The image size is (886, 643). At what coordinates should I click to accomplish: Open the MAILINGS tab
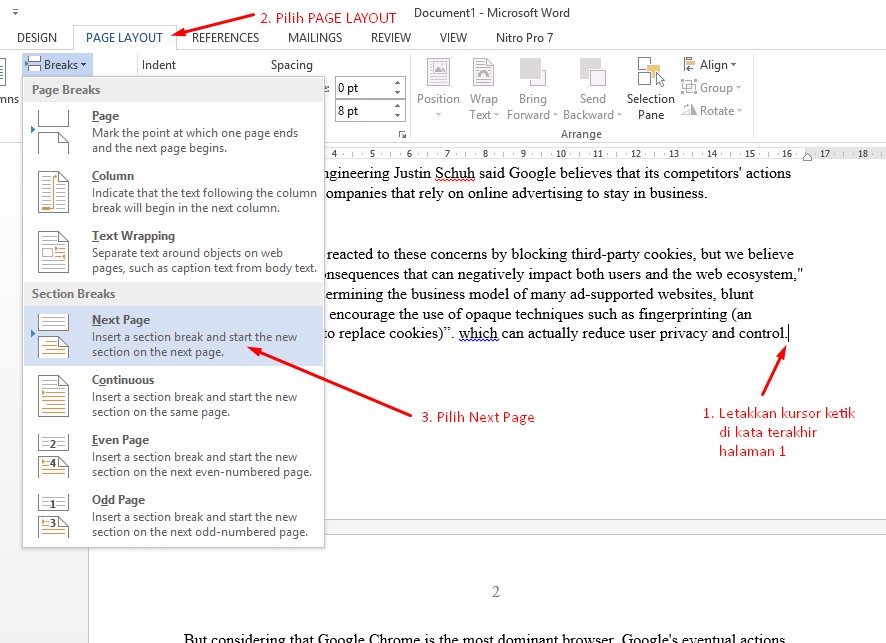315,38
